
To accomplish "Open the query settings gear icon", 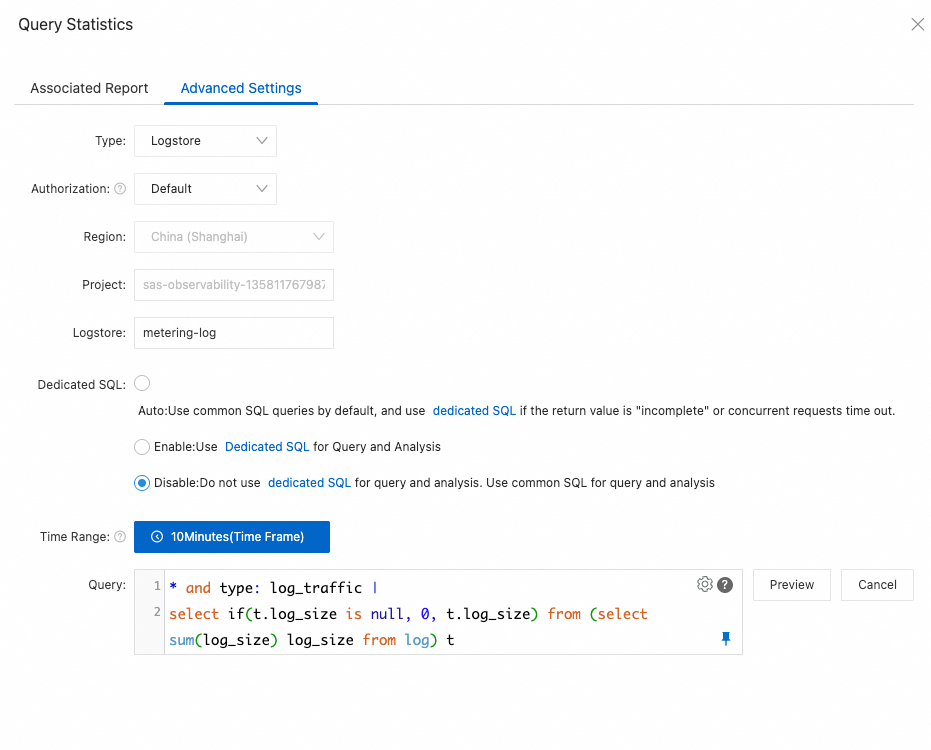I will coord(705,584).
